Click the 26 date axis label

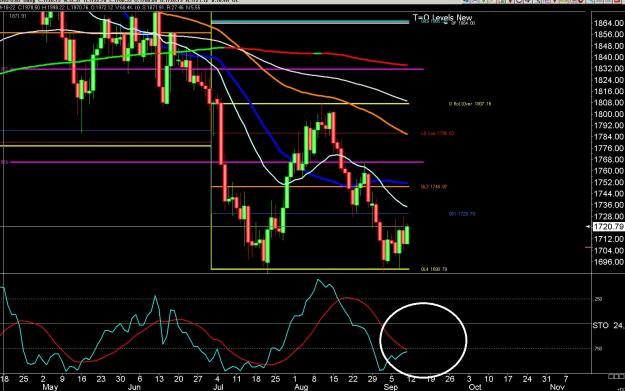click(449, 379)
